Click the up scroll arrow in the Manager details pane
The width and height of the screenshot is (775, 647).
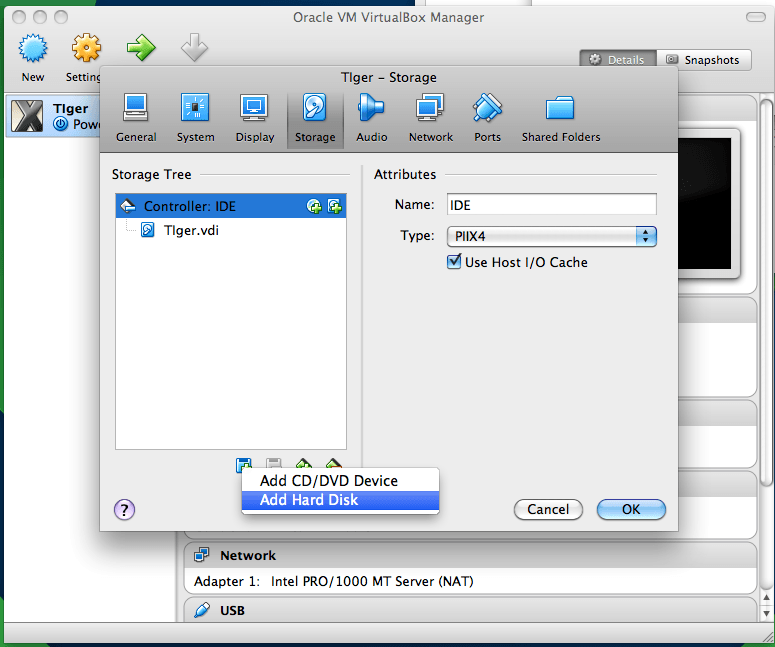pos(767,597)
